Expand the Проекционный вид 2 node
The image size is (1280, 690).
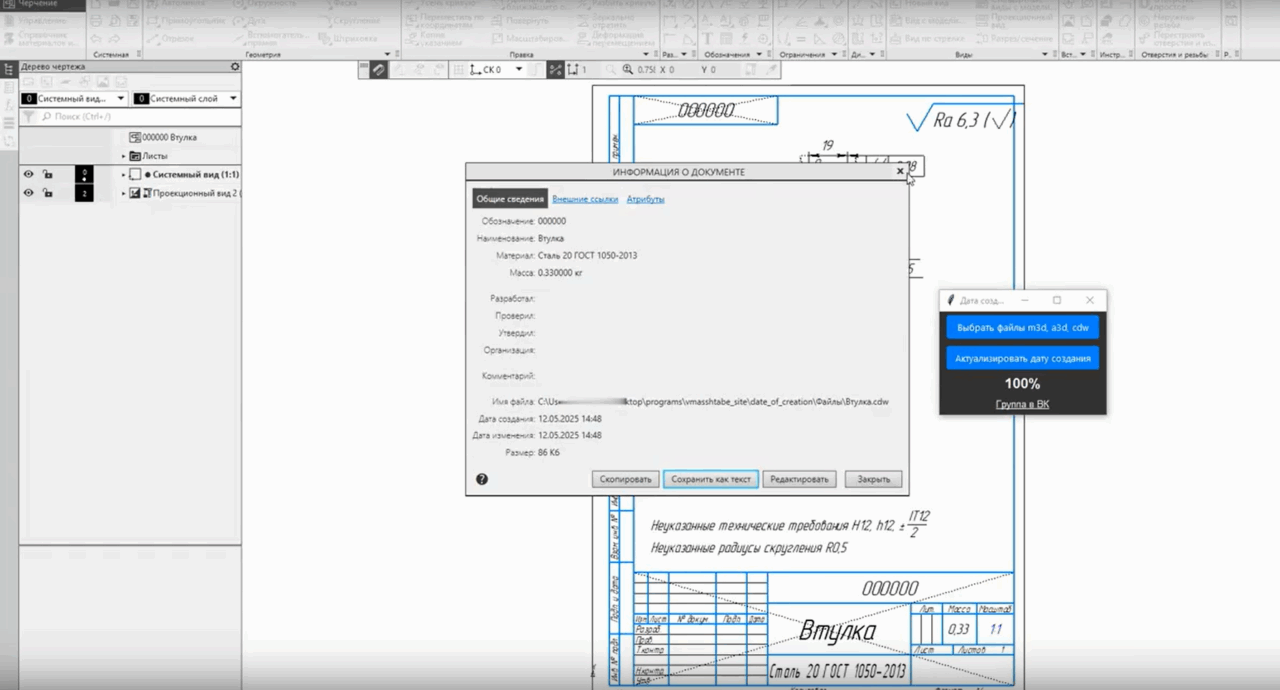[124, 193]
